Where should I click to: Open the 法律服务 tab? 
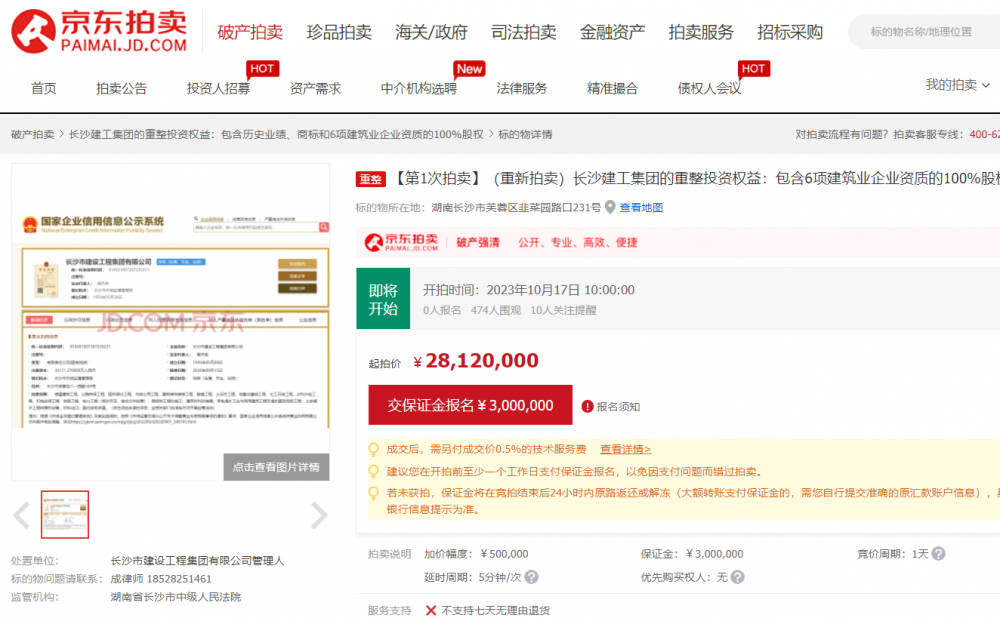522,89
